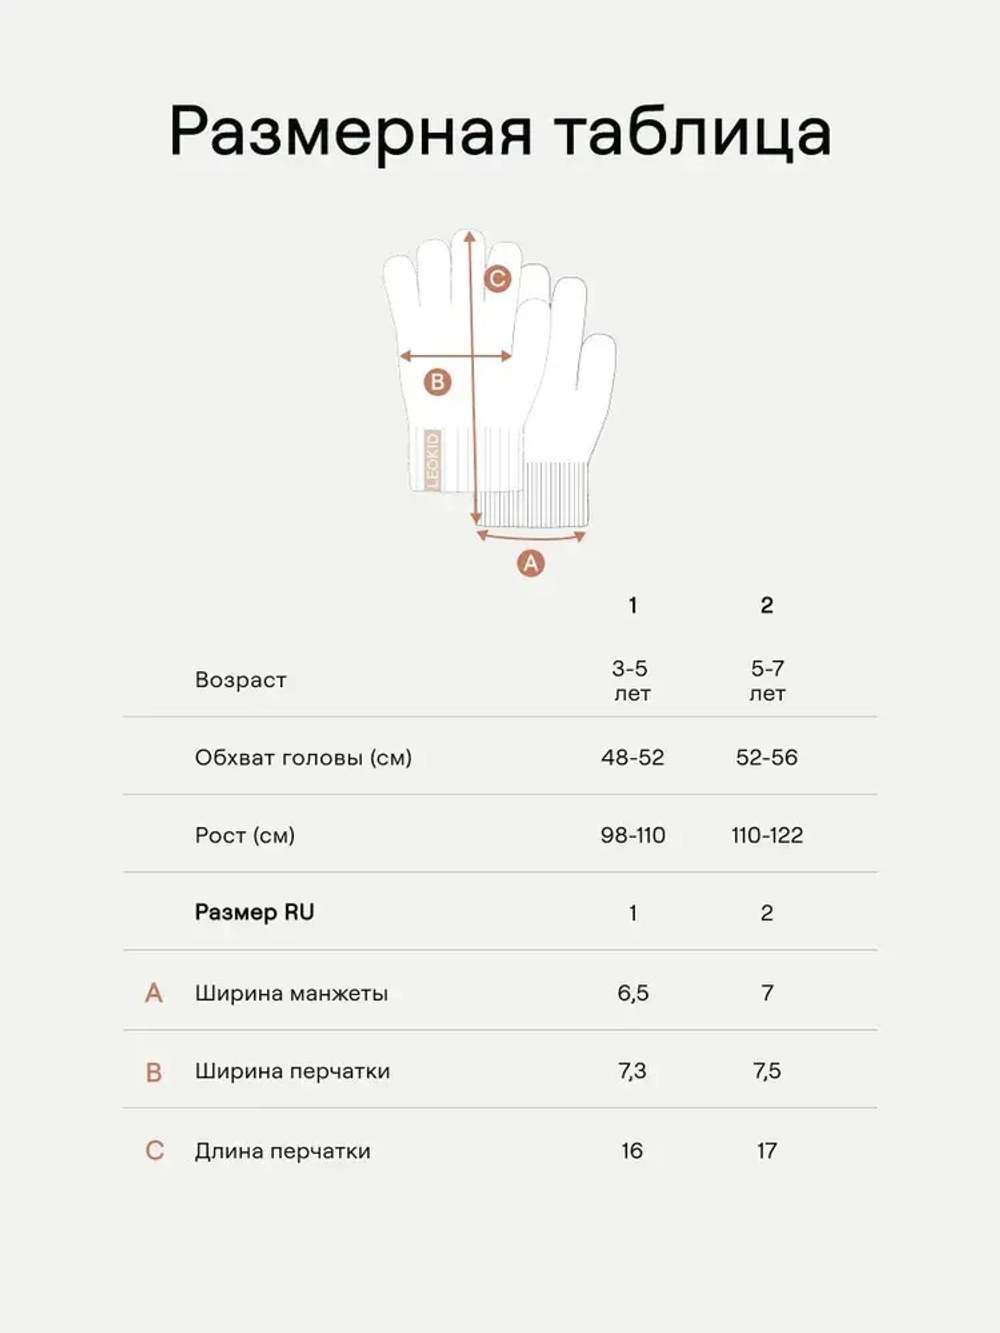The width and height of the screenshot is (1000, 1333).
Task: Click the bold Размер RU label
Action: click(x=254, y=912)
